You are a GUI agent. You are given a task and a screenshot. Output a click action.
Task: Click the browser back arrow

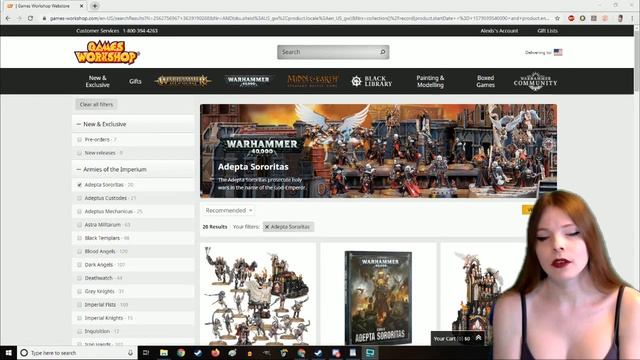[8, 18]
